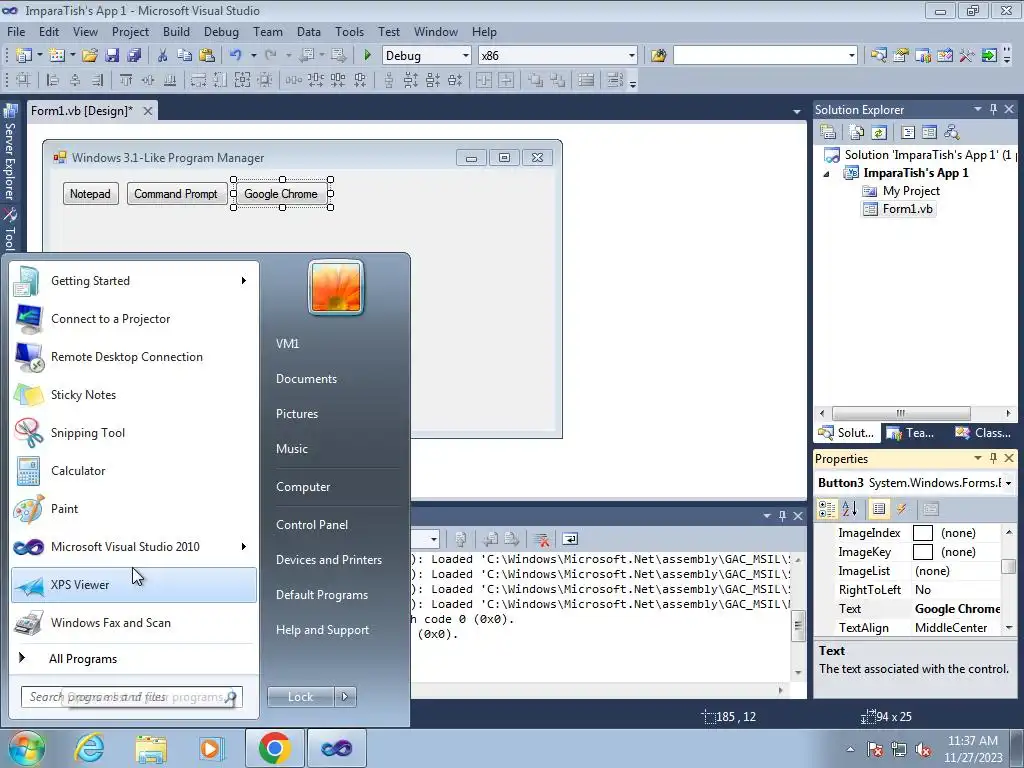Launch XPS Viewer from Start menu

click(134, 585)
